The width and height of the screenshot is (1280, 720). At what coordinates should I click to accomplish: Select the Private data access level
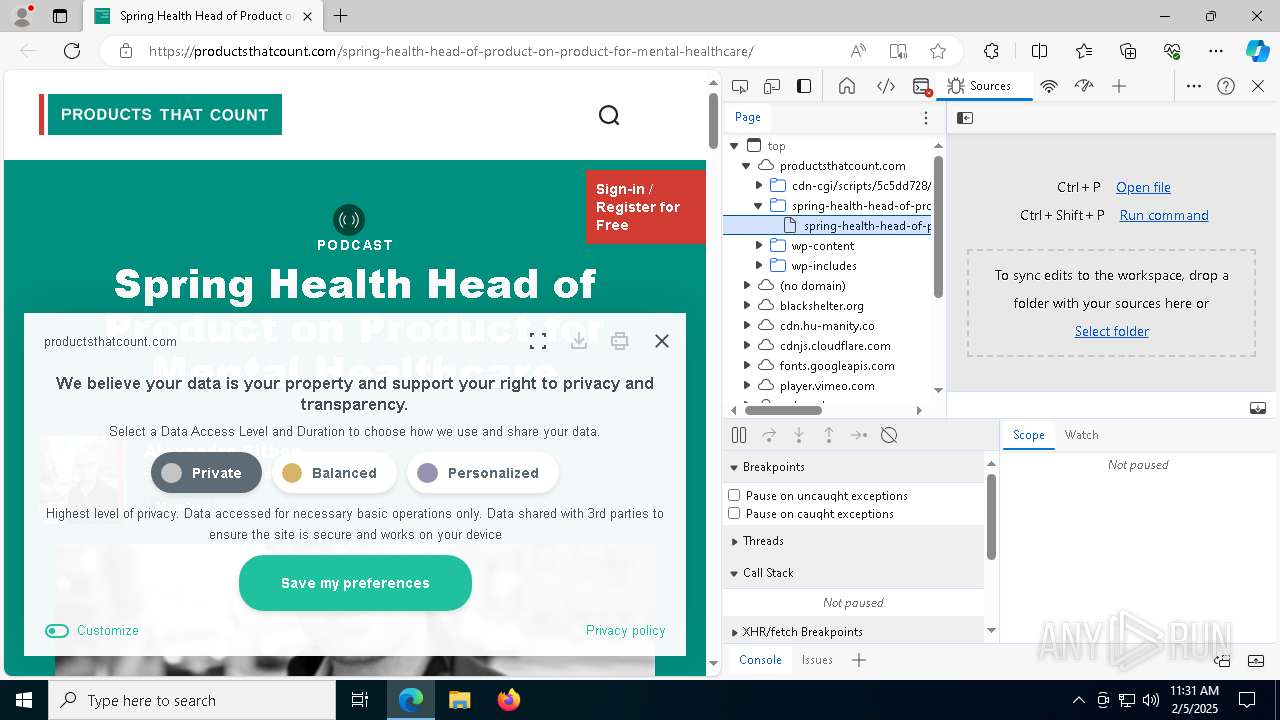tap(206, 473)
